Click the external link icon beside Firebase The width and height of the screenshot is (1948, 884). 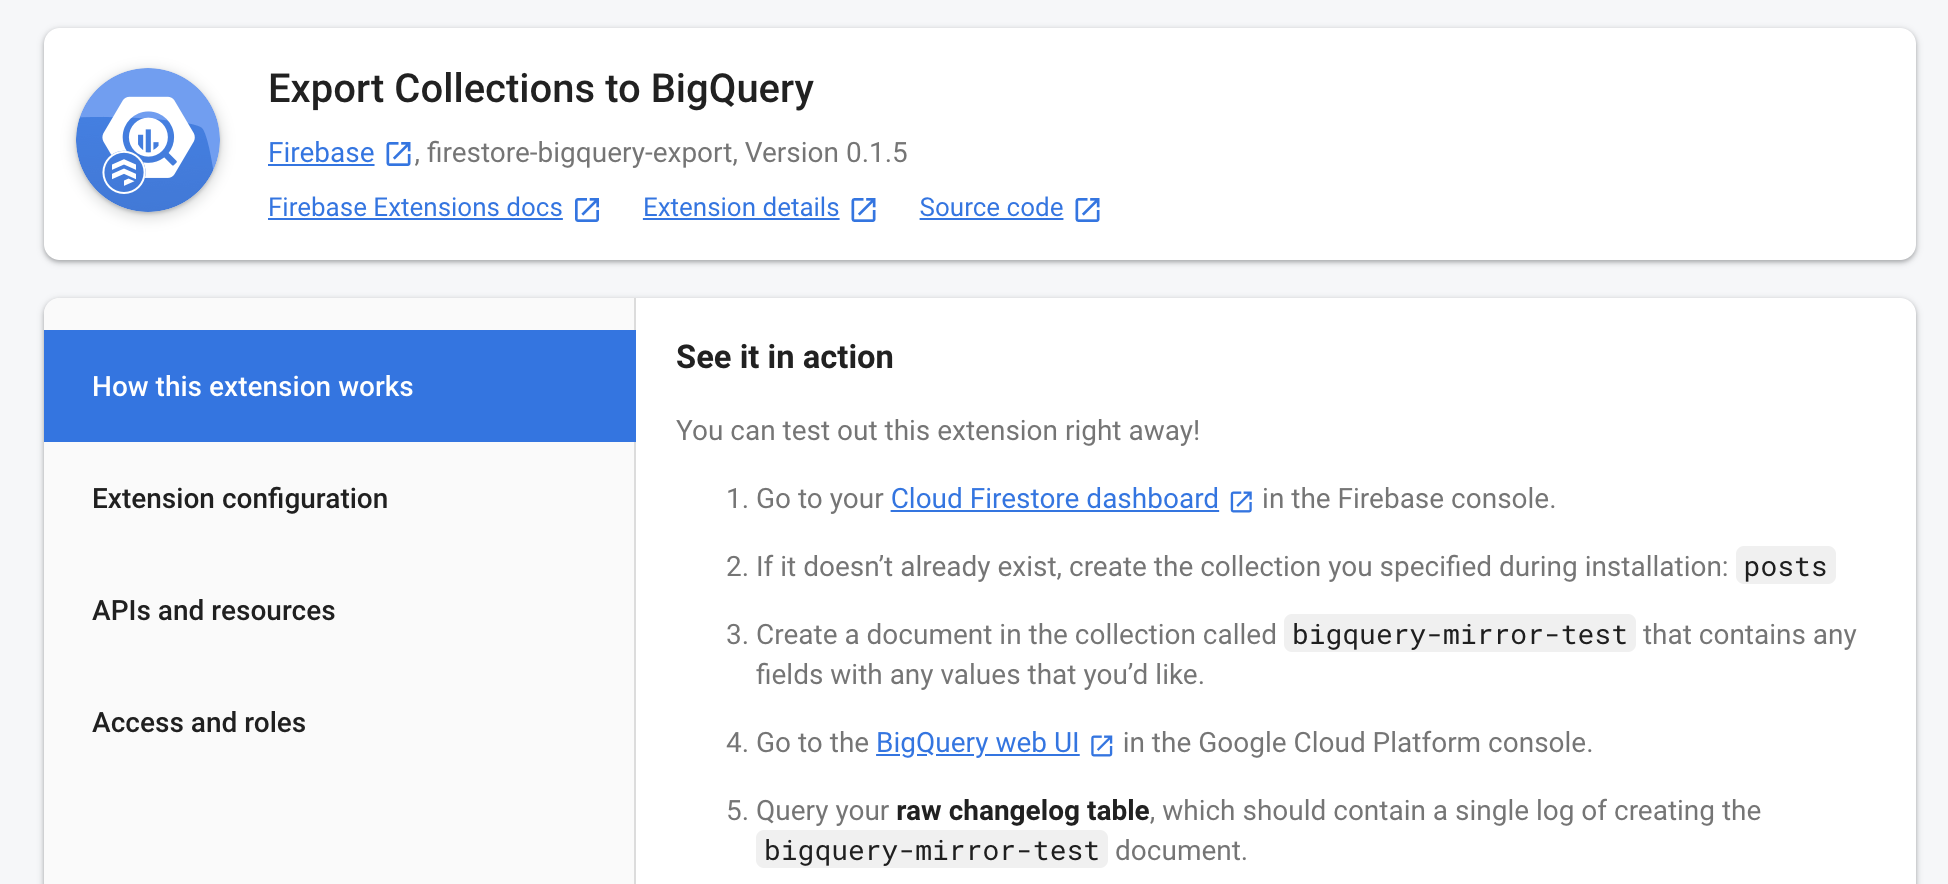pos(397,153)
